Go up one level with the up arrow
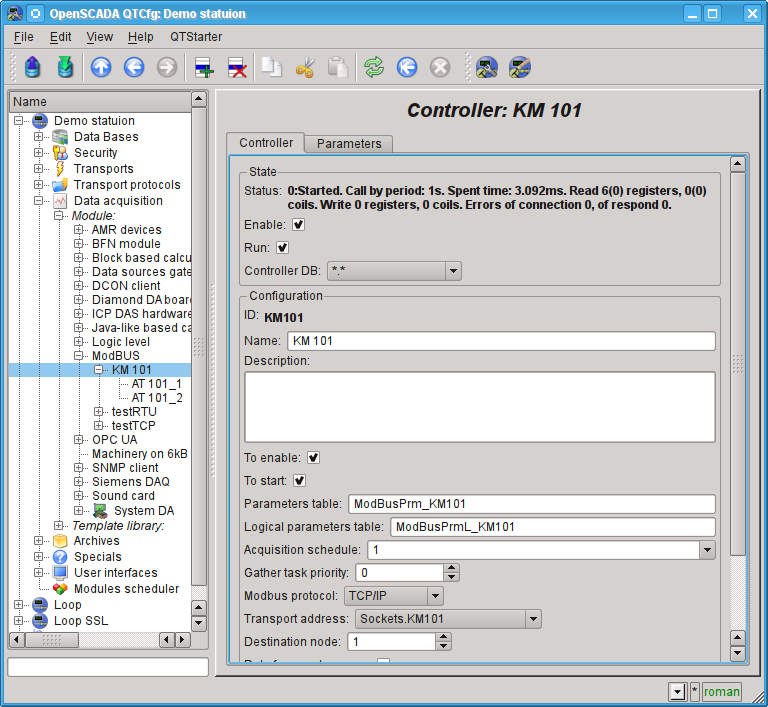This screenshot has width=768, height=707. coord(101,67)
